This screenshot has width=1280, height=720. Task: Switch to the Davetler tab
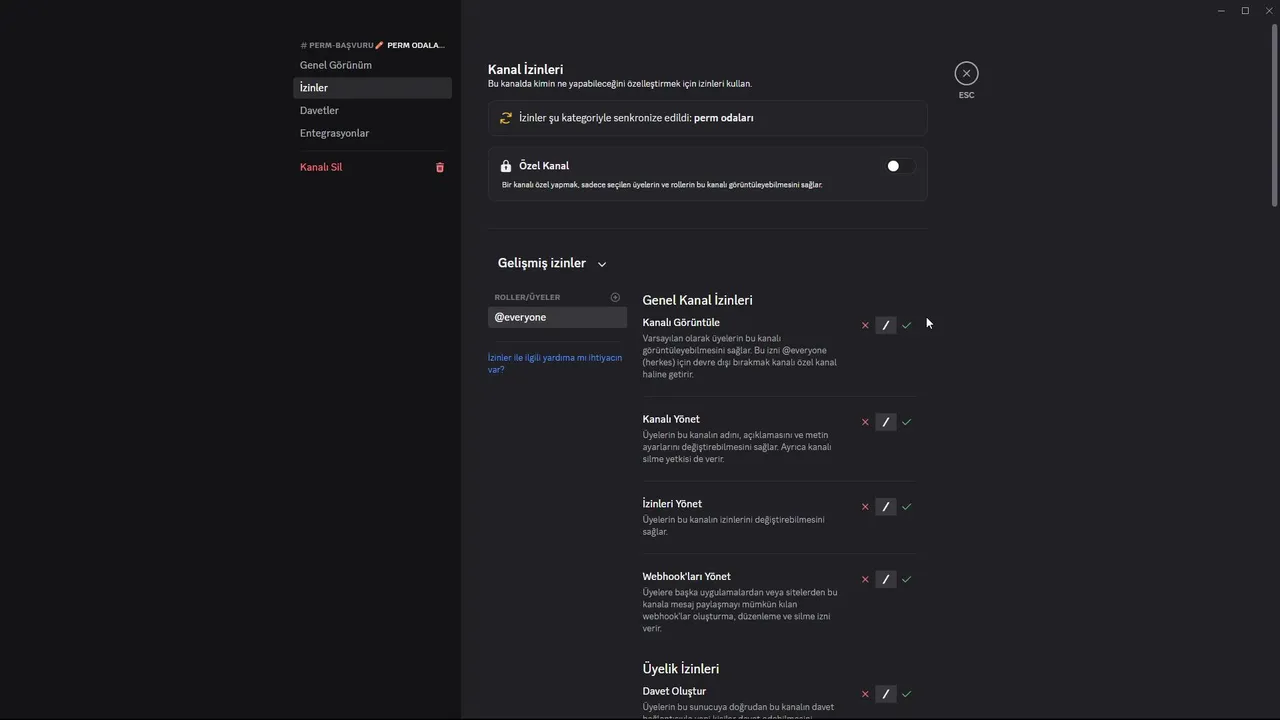point(320,110)
